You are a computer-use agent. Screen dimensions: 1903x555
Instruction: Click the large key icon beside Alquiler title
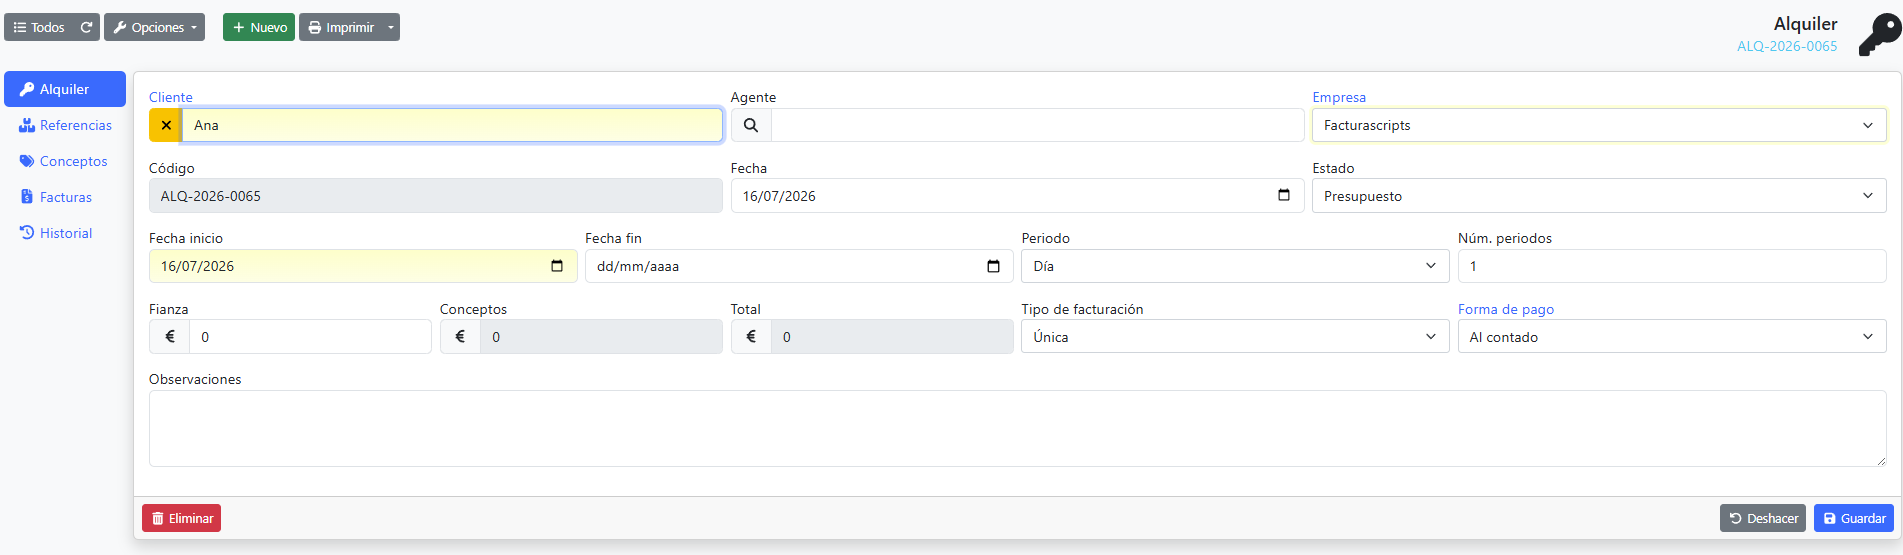pyautogui.click(x=1879, y=35)
